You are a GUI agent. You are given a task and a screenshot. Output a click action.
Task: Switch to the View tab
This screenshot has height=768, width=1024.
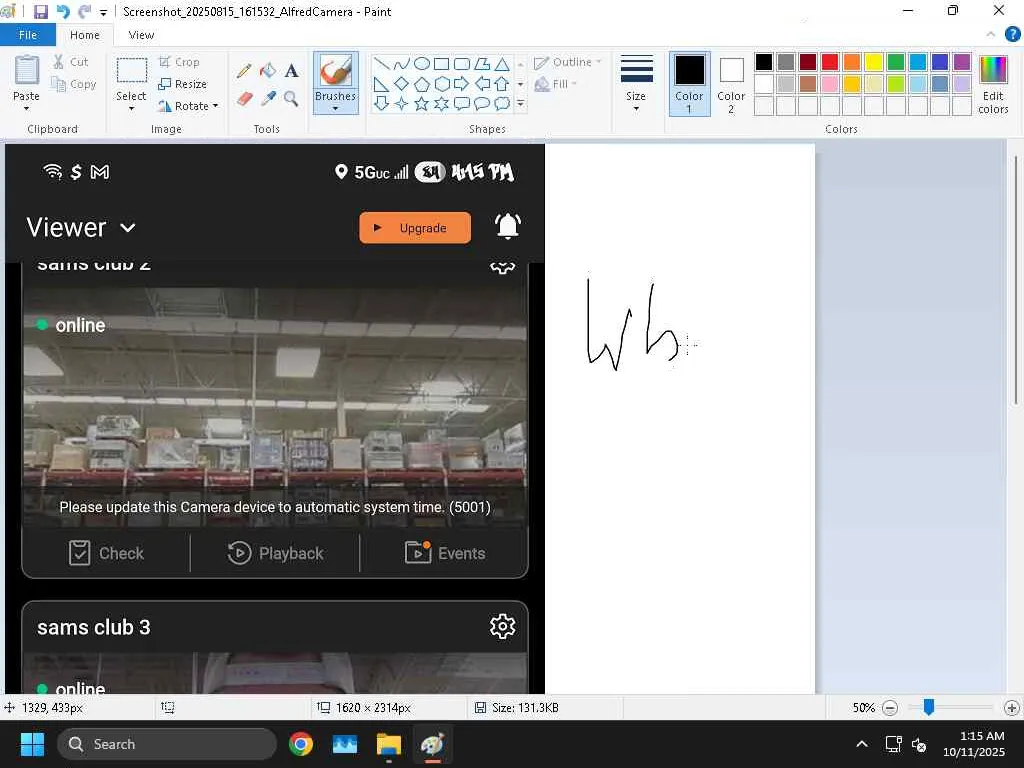(141, 35)
